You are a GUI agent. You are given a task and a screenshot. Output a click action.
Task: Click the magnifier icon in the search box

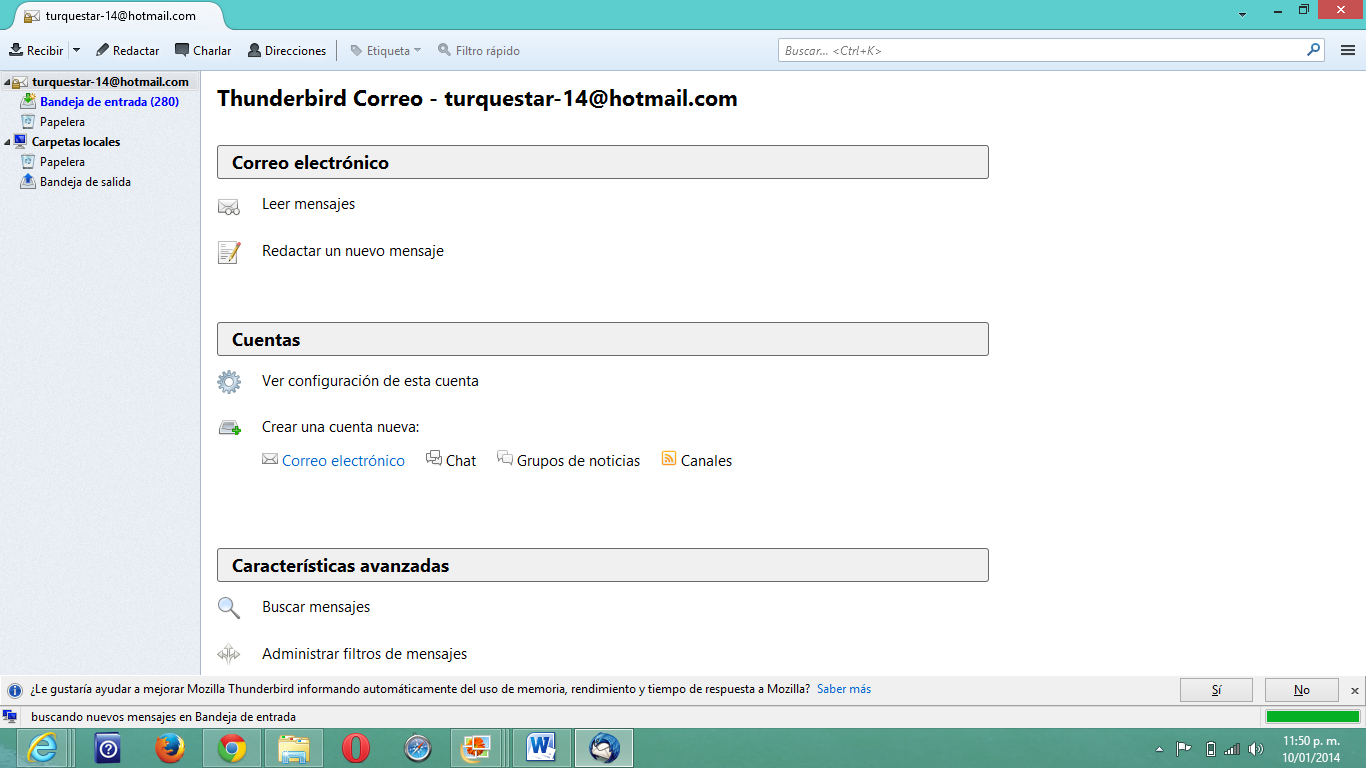pyautogui.click(x=1313, y=49)
